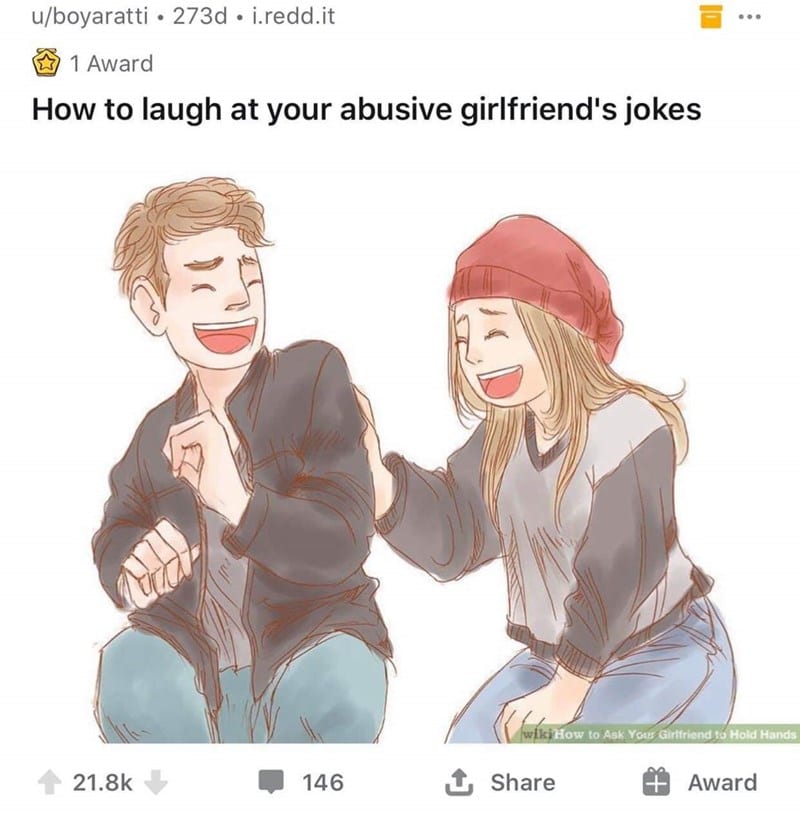800x815 pixels.
Task: Click the gold star award badge
Action: click(x=45, y=63)
